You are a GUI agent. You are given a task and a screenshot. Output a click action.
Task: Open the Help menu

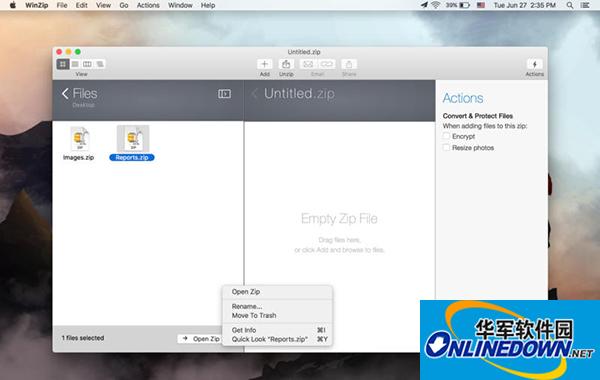pyautogui.click(x=208, y=5)
